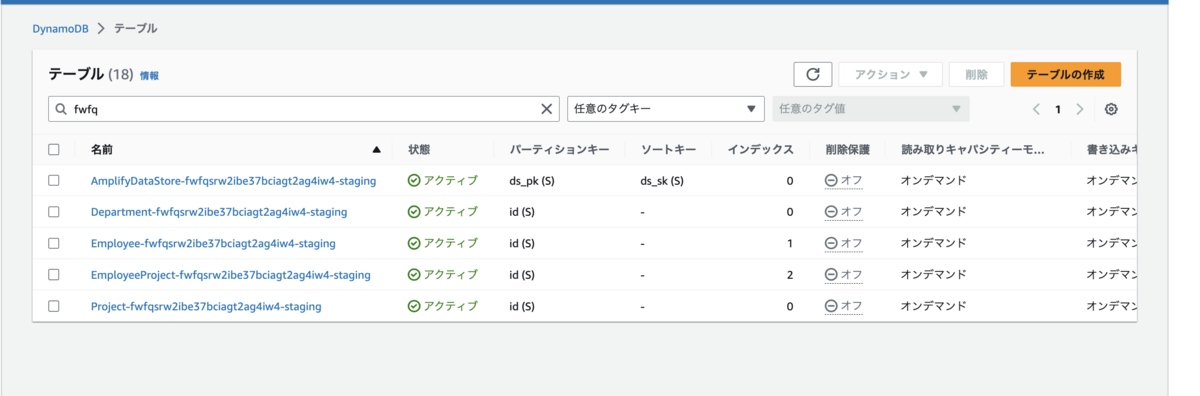Refresh the tables list
Image resolution: width=1200 pixels, height=396 pixels.
tap(813, 74)
